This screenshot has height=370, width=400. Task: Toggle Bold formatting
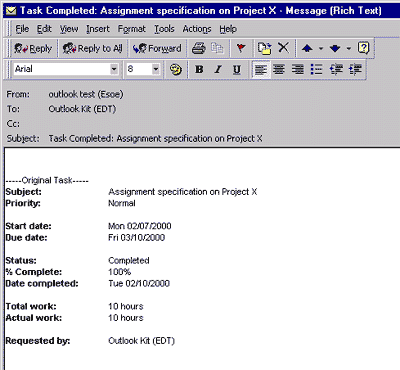coord(199,69)
